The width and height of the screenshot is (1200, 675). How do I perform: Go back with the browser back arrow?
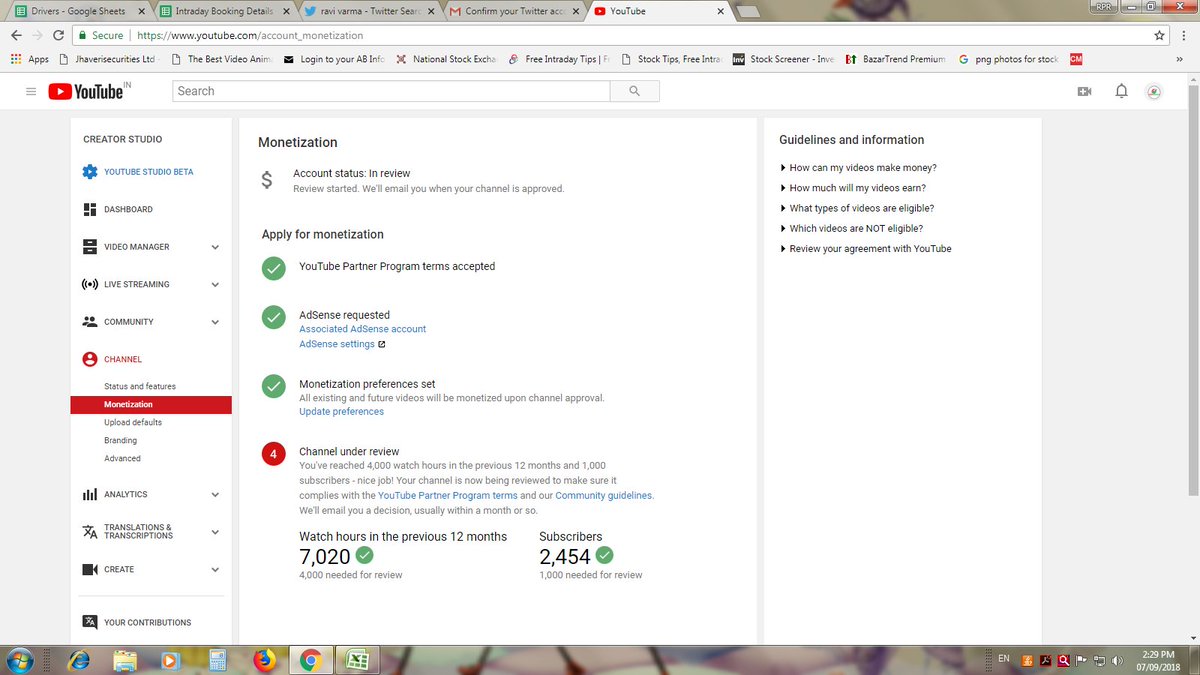[x=17, y=35]
